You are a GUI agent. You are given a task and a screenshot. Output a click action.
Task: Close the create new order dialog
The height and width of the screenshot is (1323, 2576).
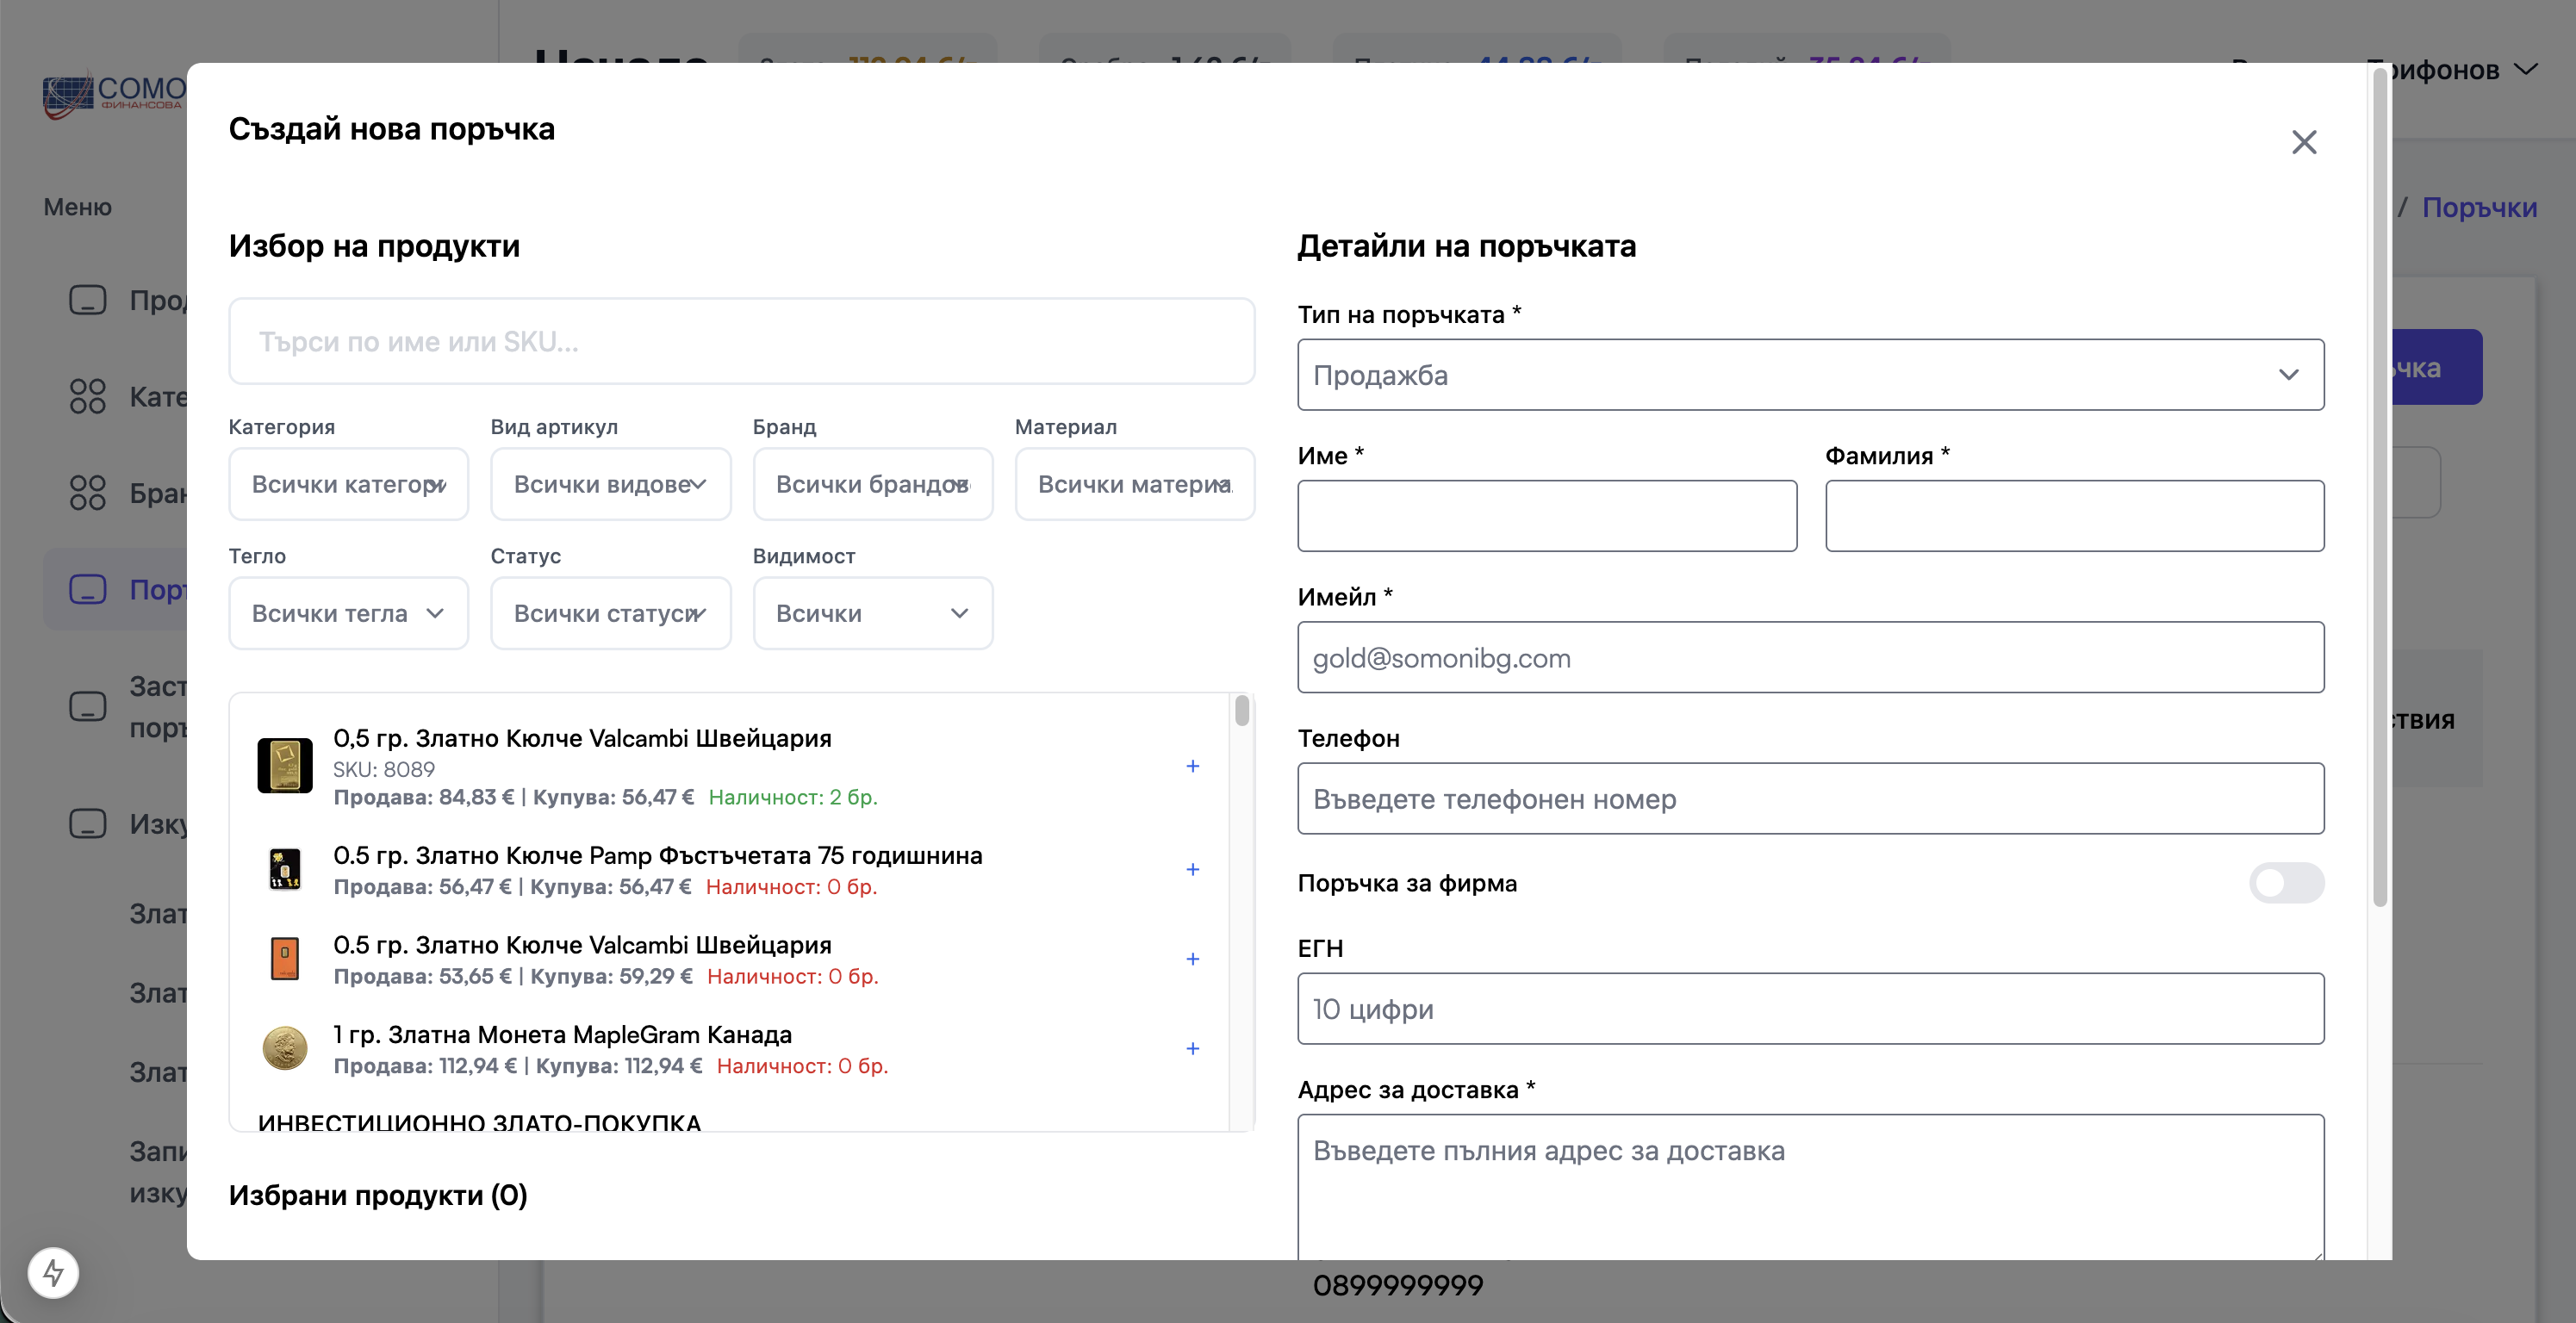tap(2304, 142)
